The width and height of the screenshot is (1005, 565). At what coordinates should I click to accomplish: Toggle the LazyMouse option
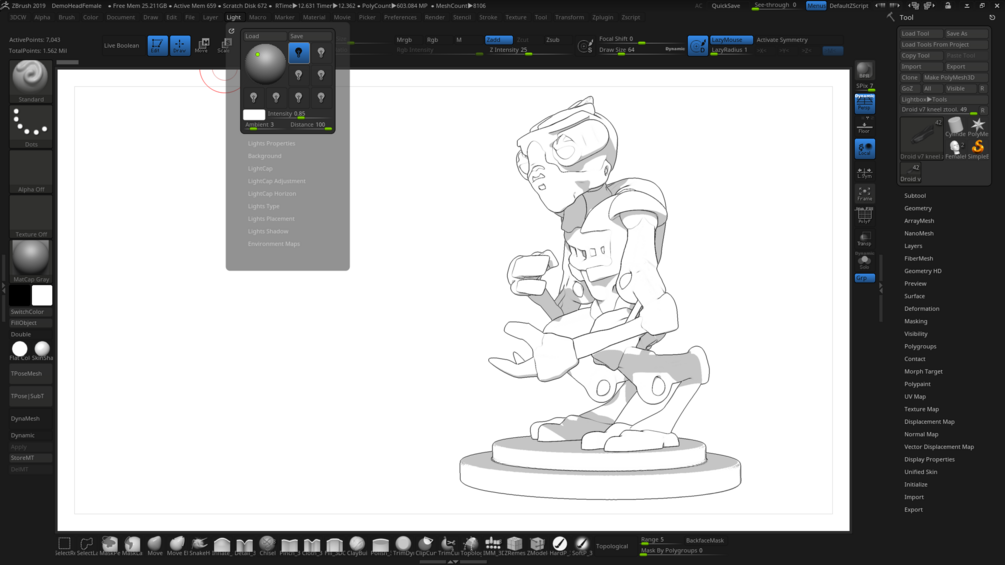click(731, 40)
